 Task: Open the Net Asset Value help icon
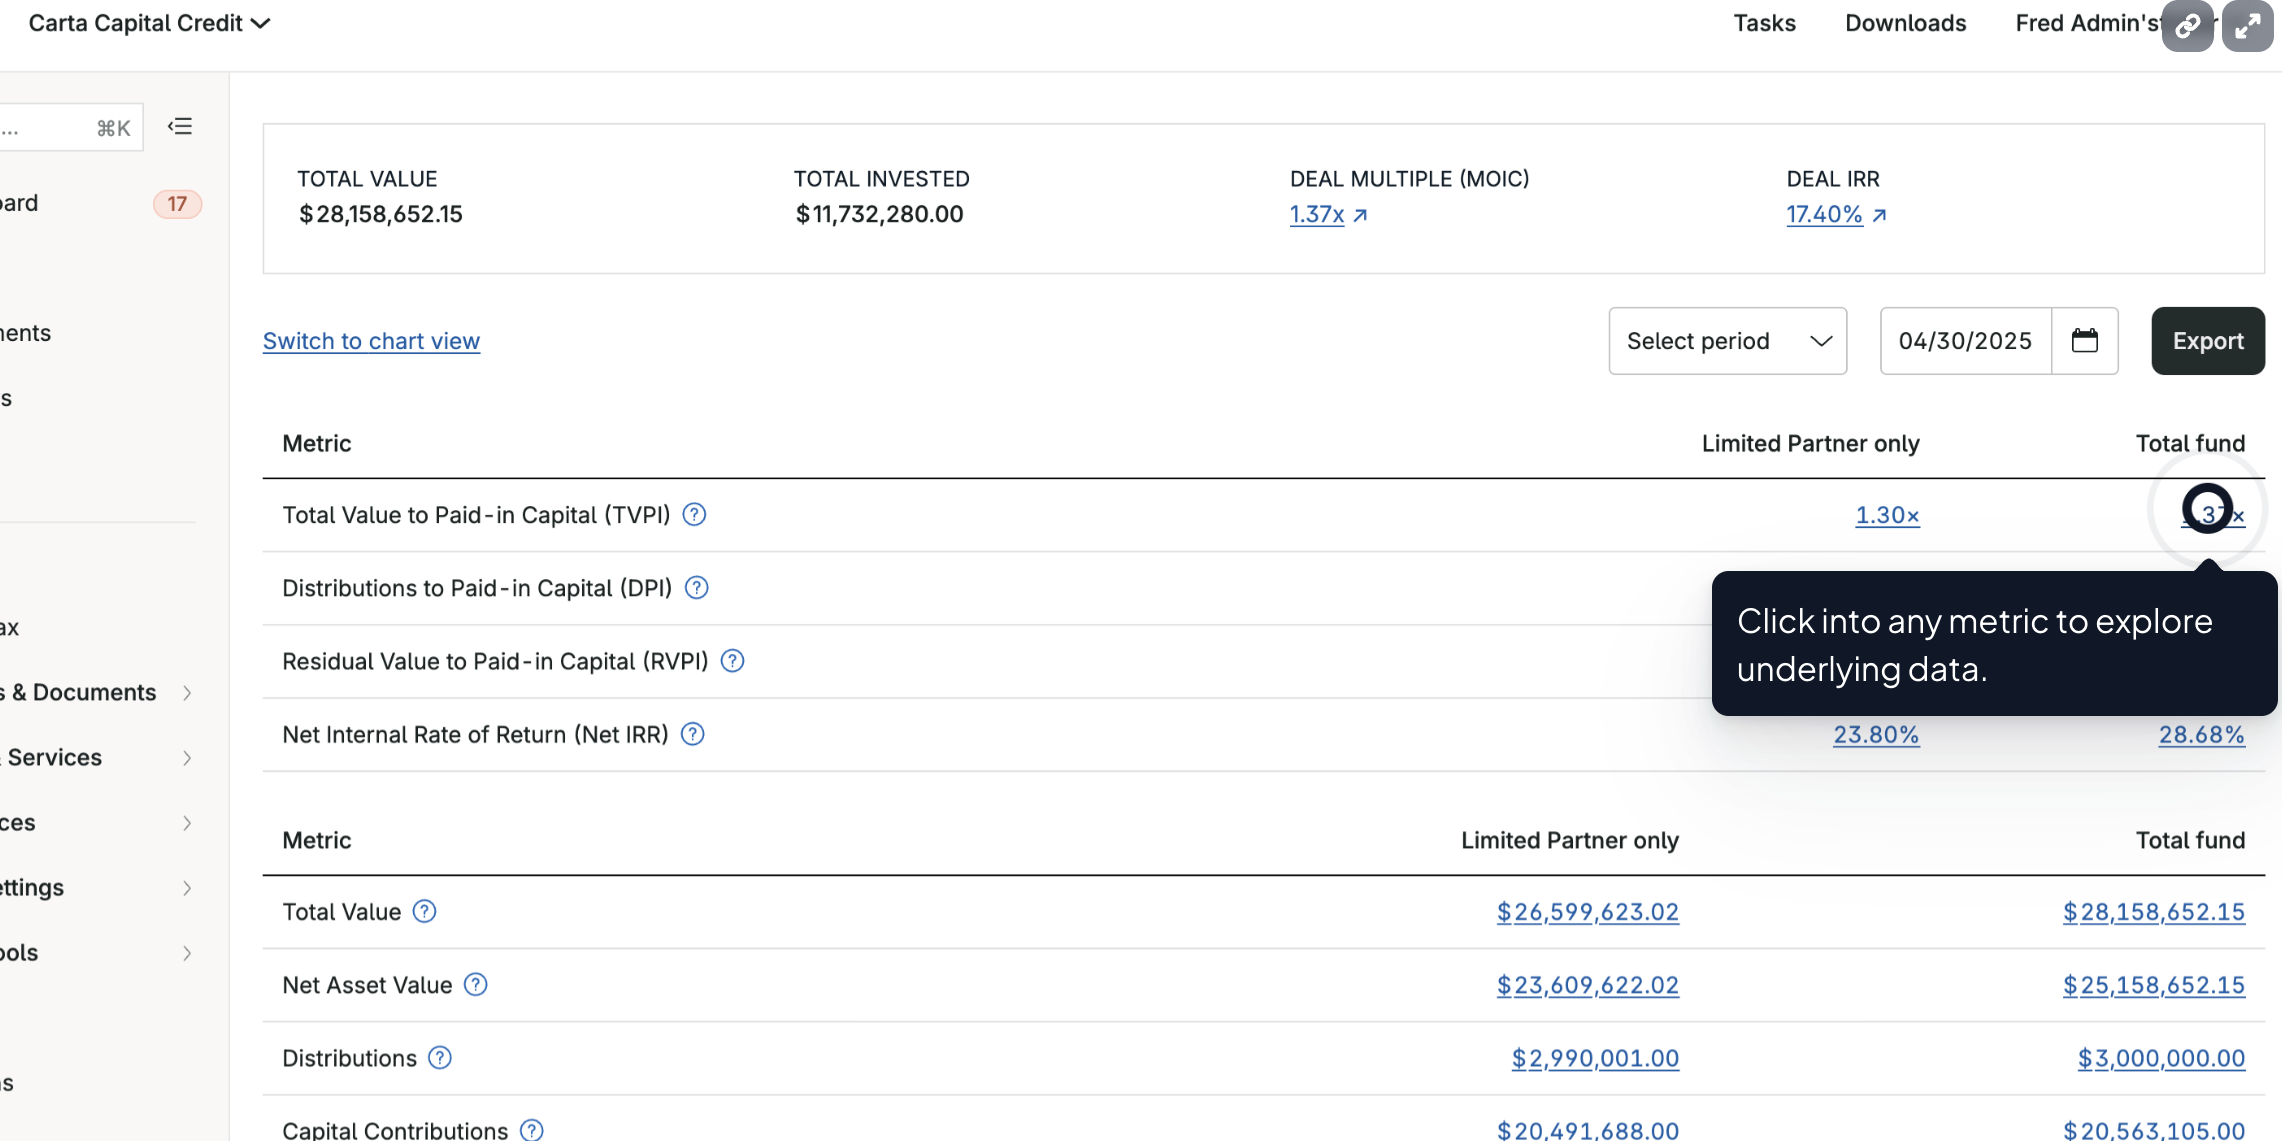(x=477, y=985)
